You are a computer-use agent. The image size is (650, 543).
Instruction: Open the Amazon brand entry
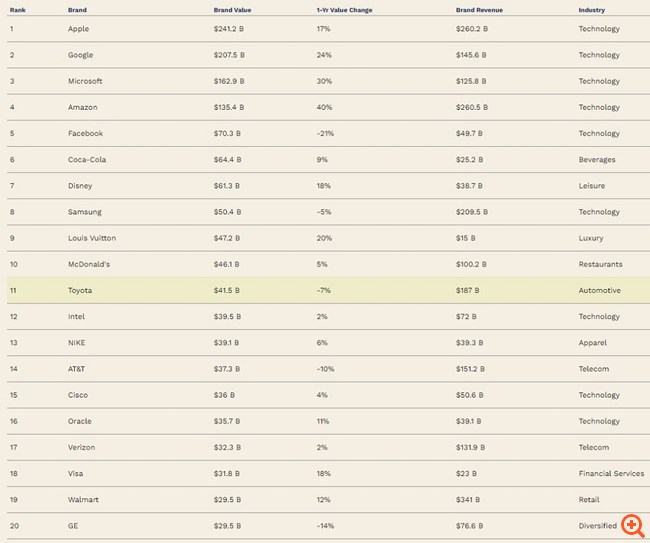point(82,107)
